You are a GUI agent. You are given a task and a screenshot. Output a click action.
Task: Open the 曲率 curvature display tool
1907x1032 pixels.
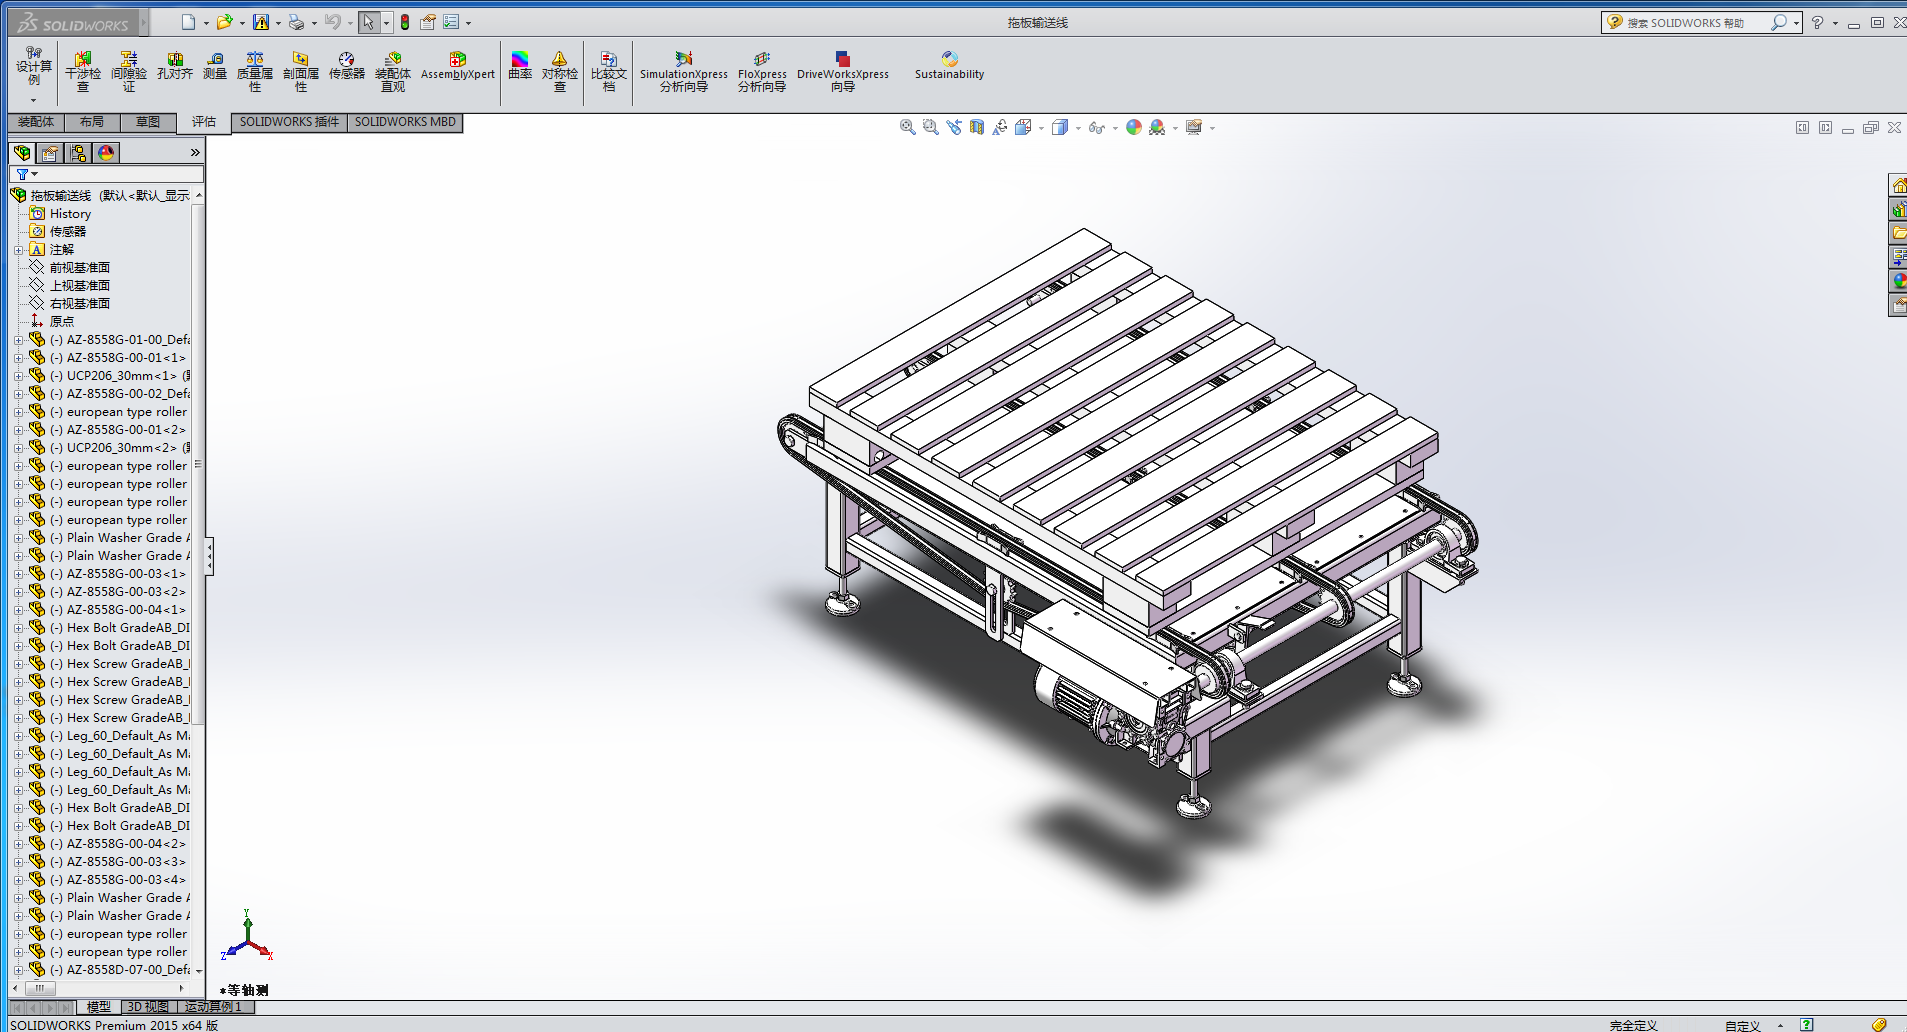pyautogui.click(x=520, y=67)
